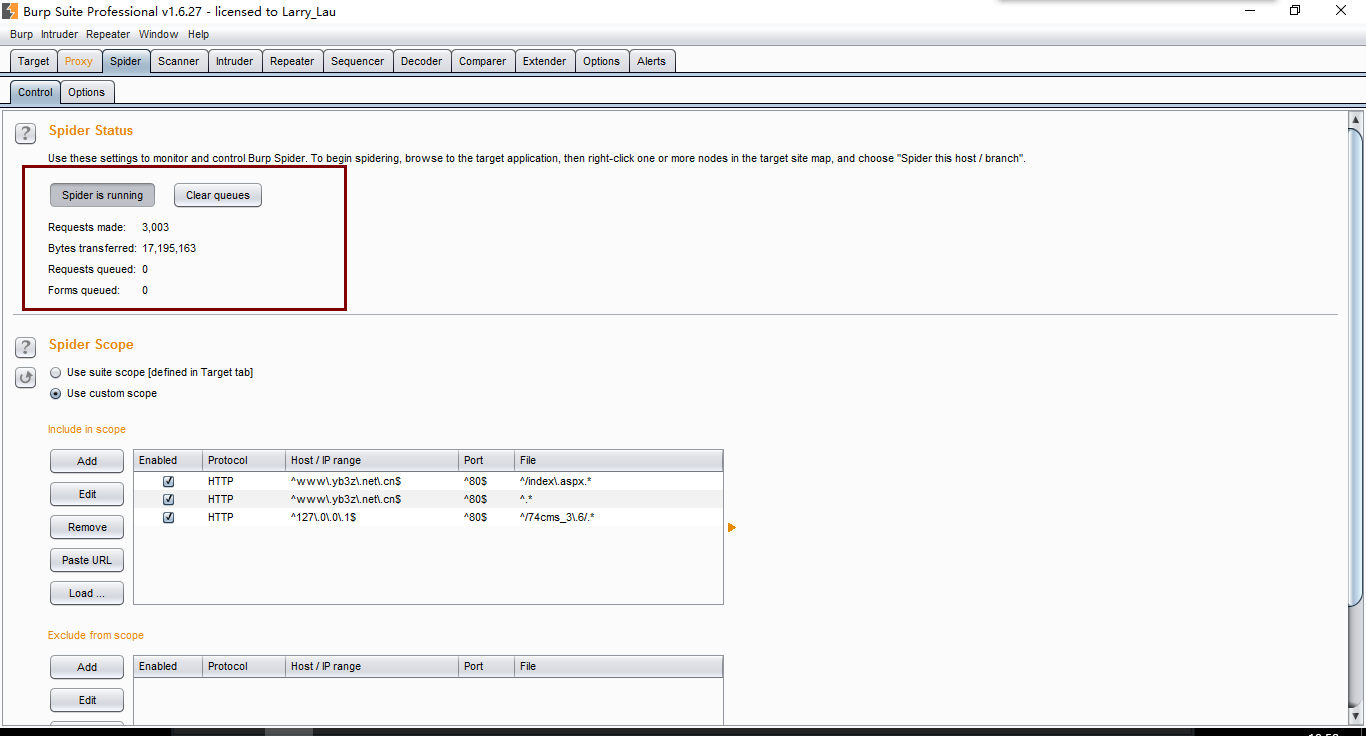Screen dimensions: 1366x736
Task: Select the '^127\.0\.0\.1$' host cell
Action: [372, 517]
